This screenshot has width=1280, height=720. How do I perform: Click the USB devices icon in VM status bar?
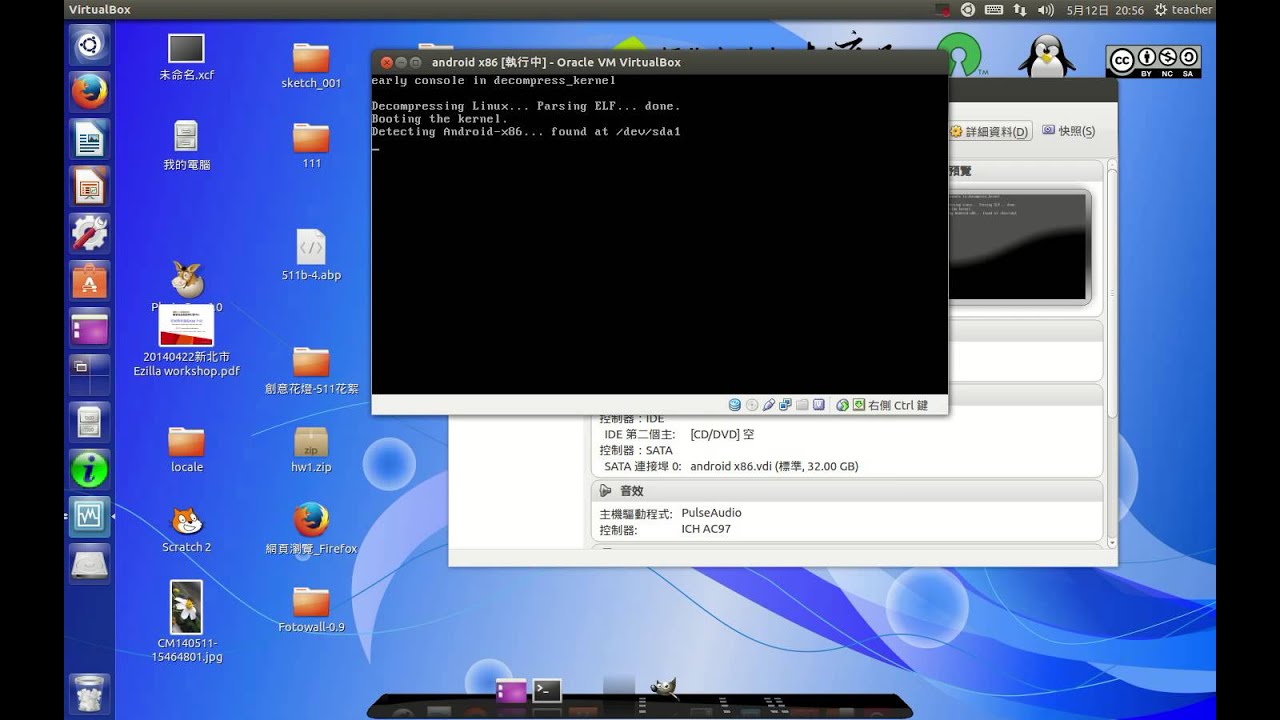coord(769,405)
